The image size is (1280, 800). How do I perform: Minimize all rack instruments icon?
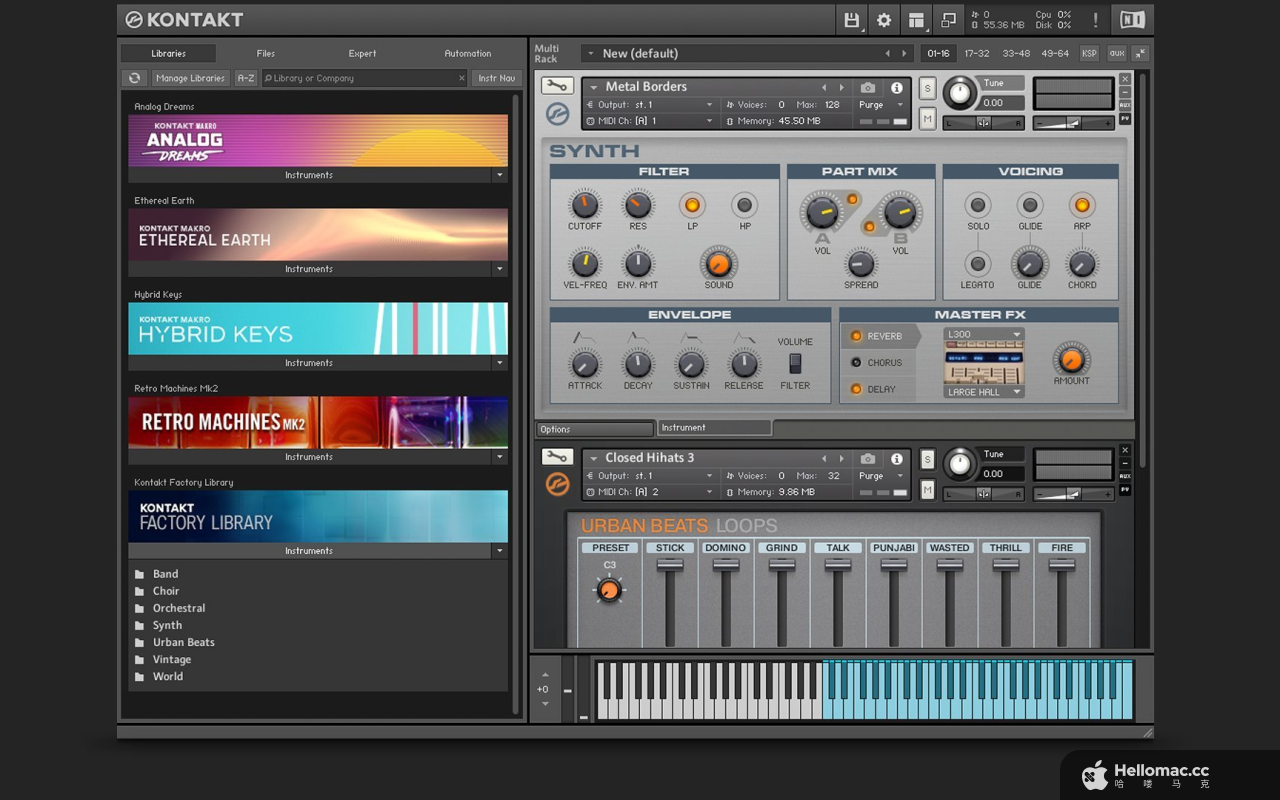(x=1141, y=53)
